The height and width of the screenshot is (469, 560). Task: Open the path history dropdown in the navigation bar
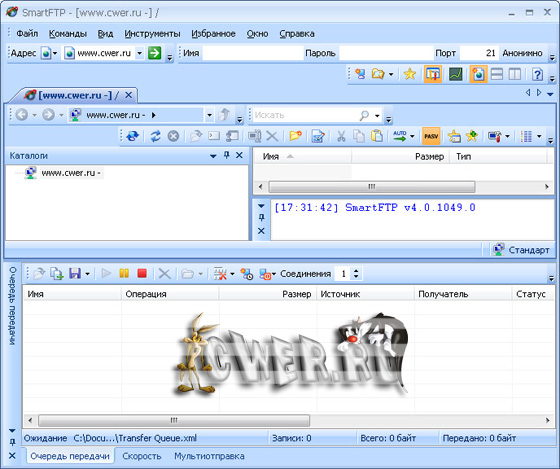[x=209, y=115]
